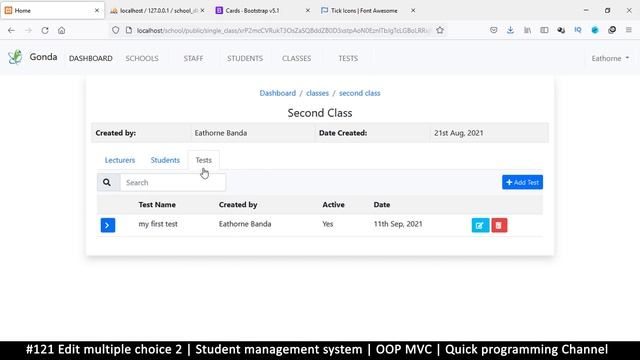Click the 'Yes' active status cell

click(x=328, y=224)
